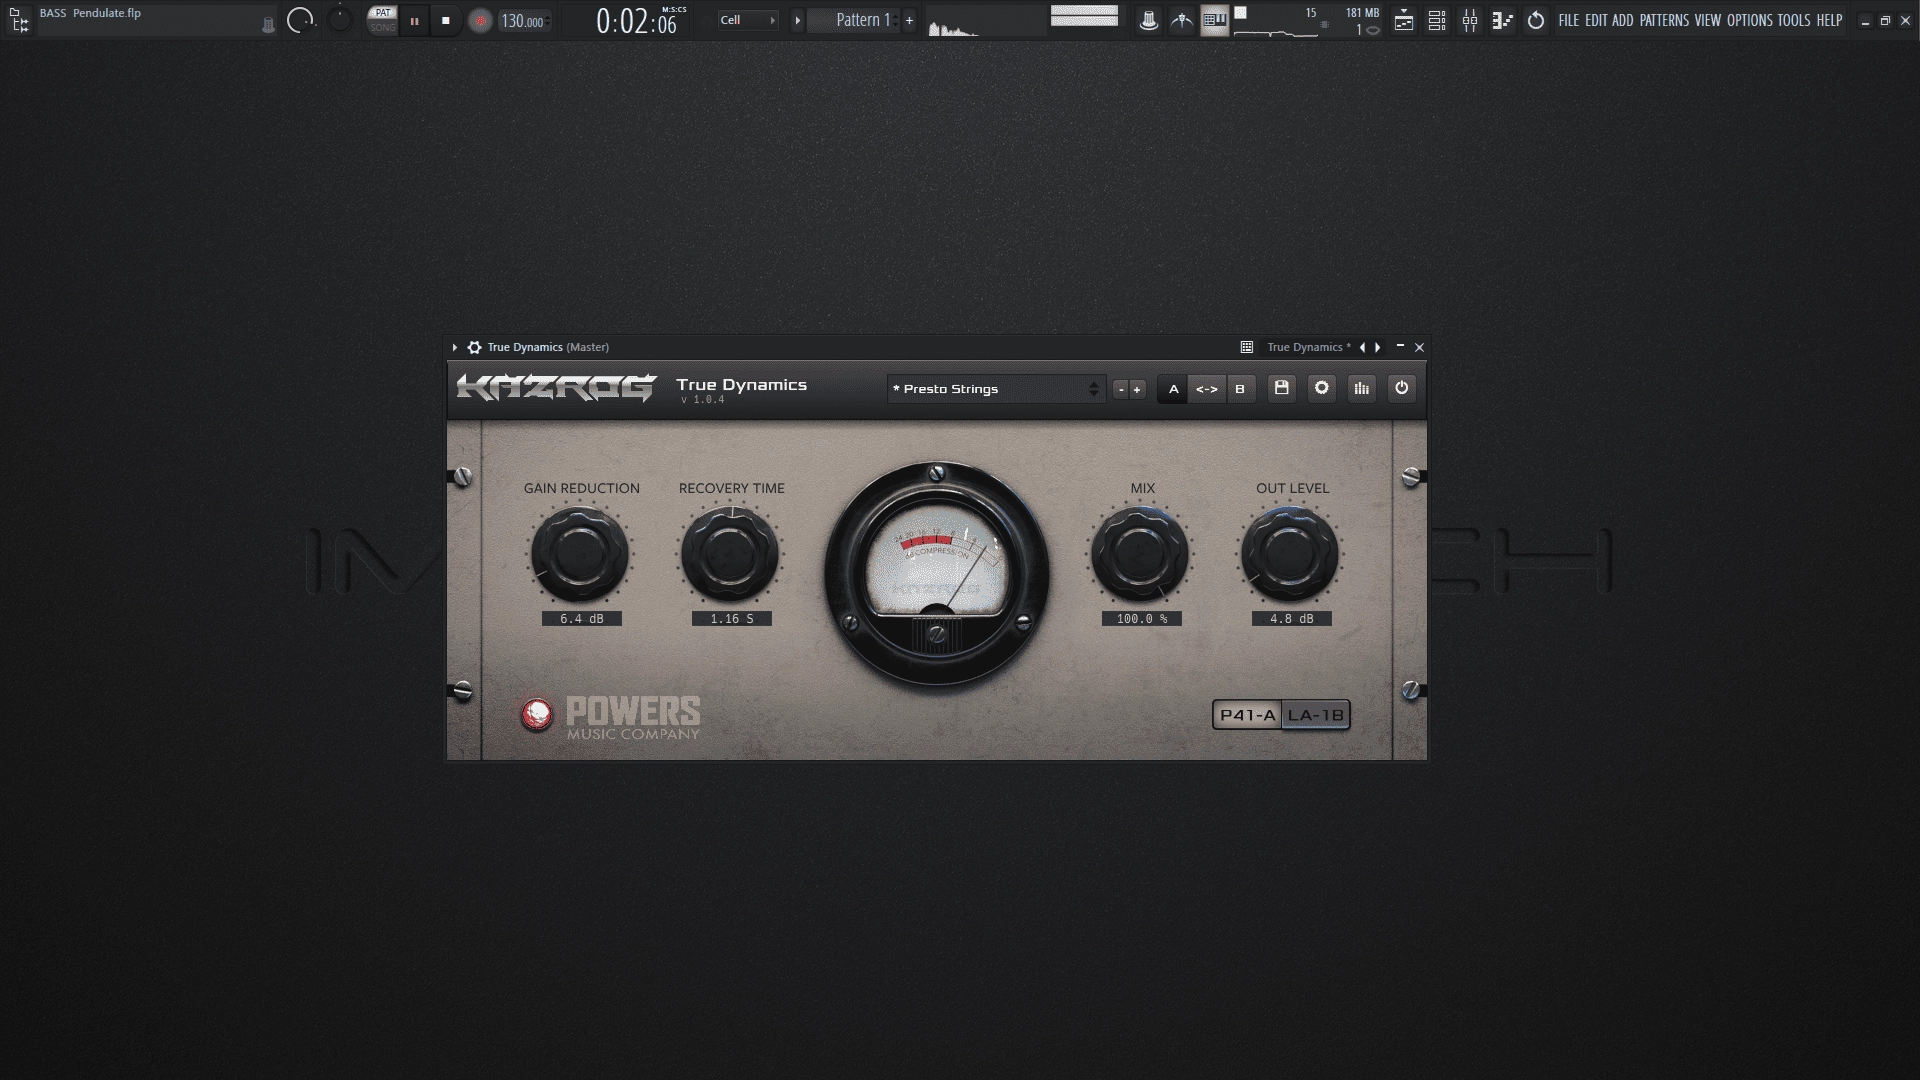Viewport: 1920px width, 1080px height.
Task: Open the Cell snap dropdown
Action: (747, 20)
